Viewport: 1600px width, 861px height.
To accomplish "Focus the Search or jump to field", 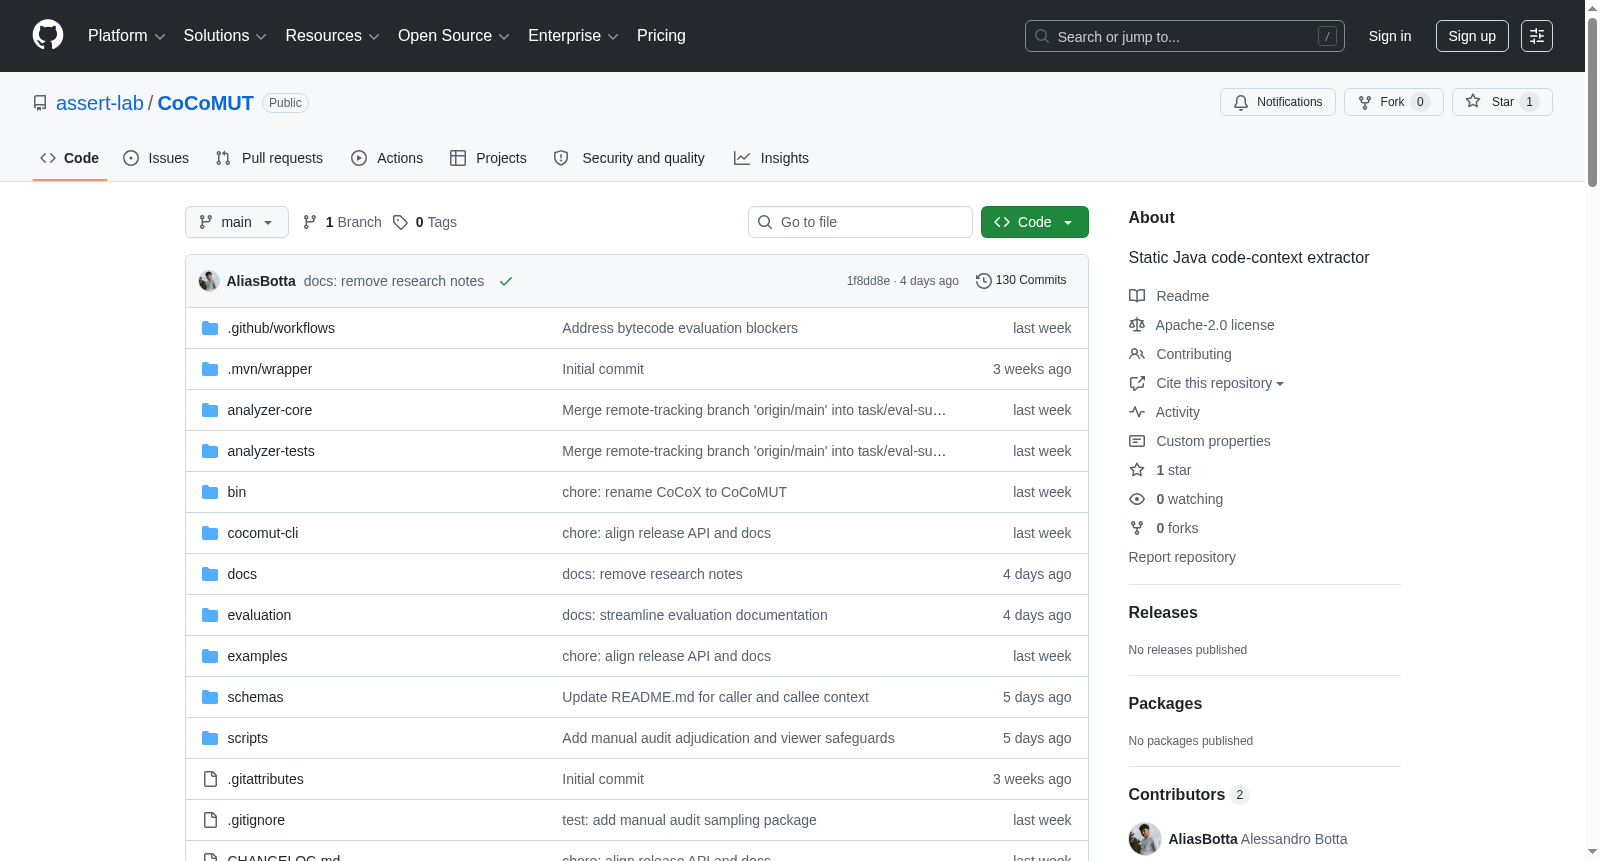I will pyautogui.click(x=1185, y=36).
